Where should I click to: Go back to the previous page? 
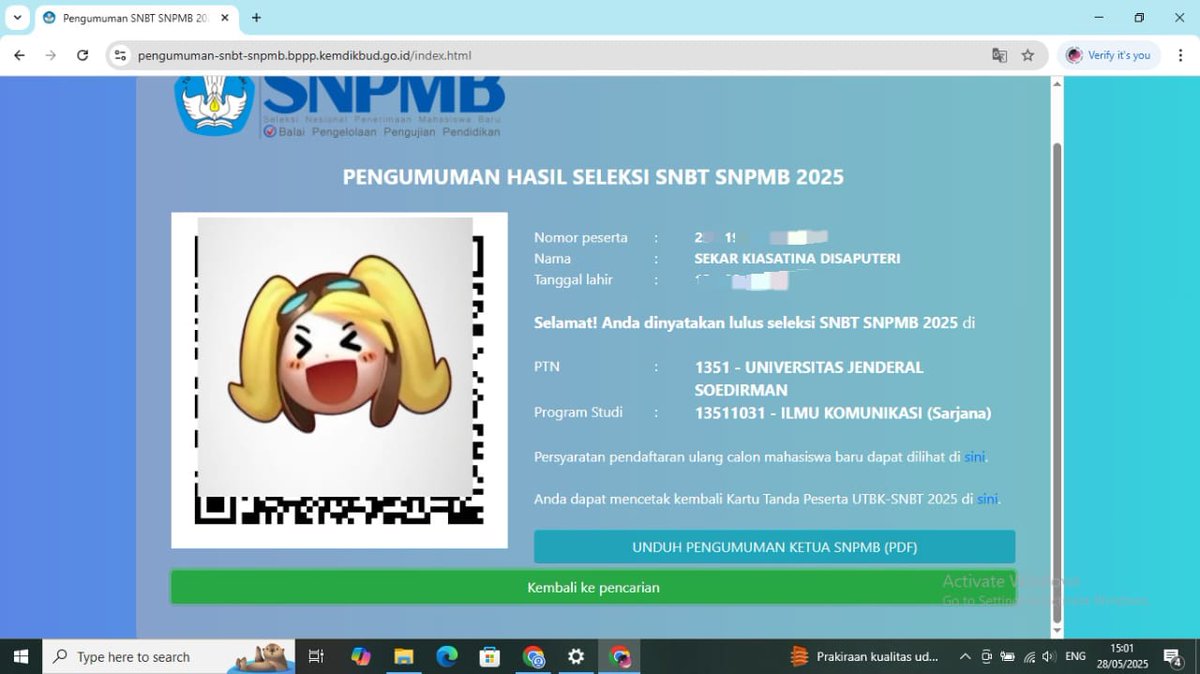click(19, 56)
